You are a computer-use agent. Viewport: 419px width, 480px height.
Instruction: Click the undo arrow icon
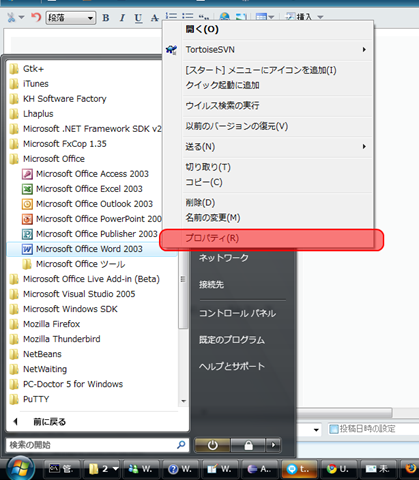36,17
